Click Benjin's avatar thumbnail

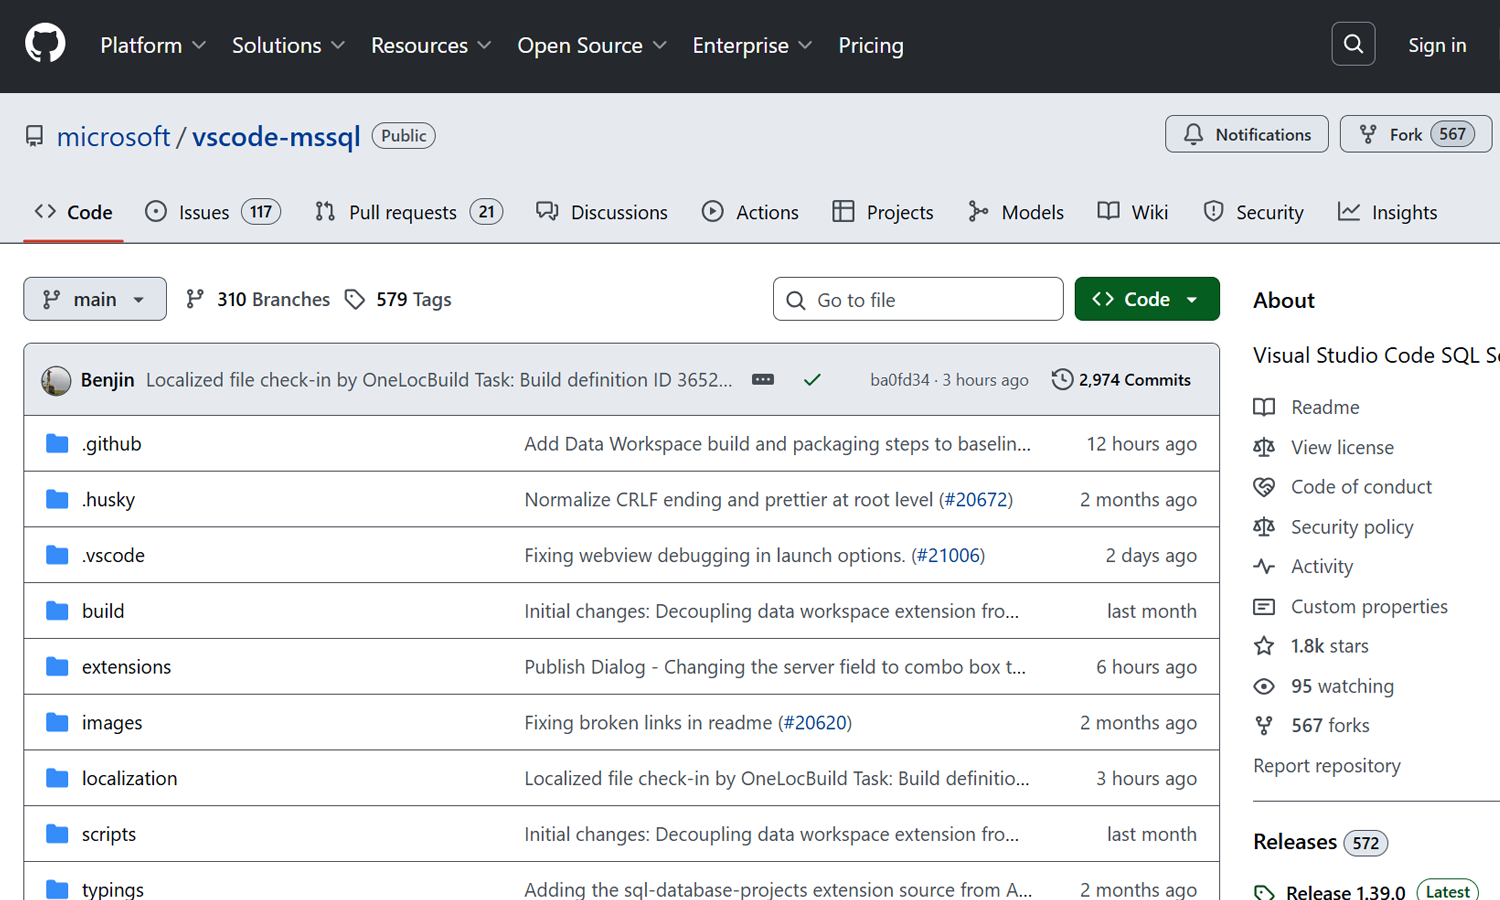(56, 380)
